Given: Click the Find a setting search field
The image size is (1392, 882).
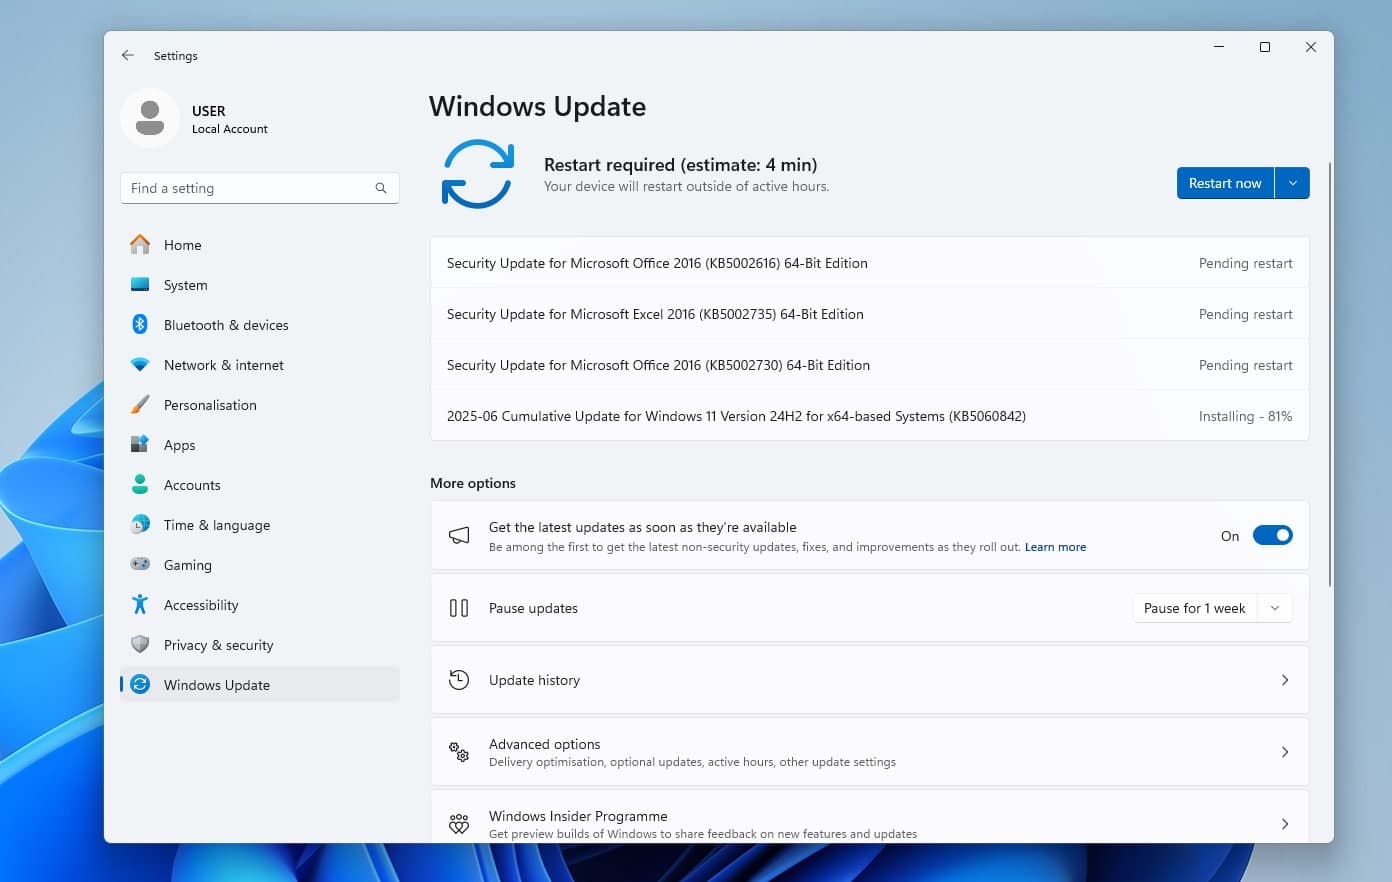Looking at the screenshot, I should tap(250, 188).
